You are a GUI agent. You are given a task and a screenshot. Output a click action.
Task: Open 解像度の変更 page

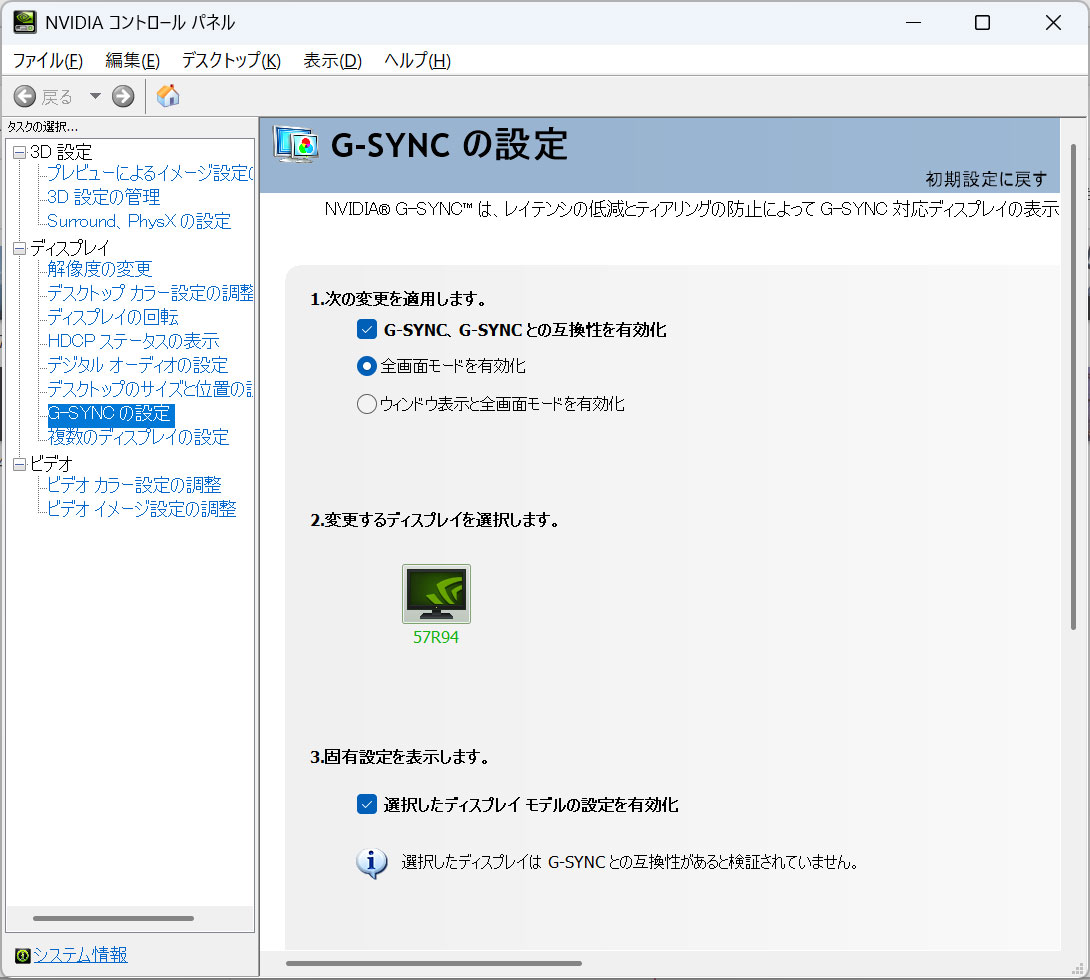tap(99, 269)
